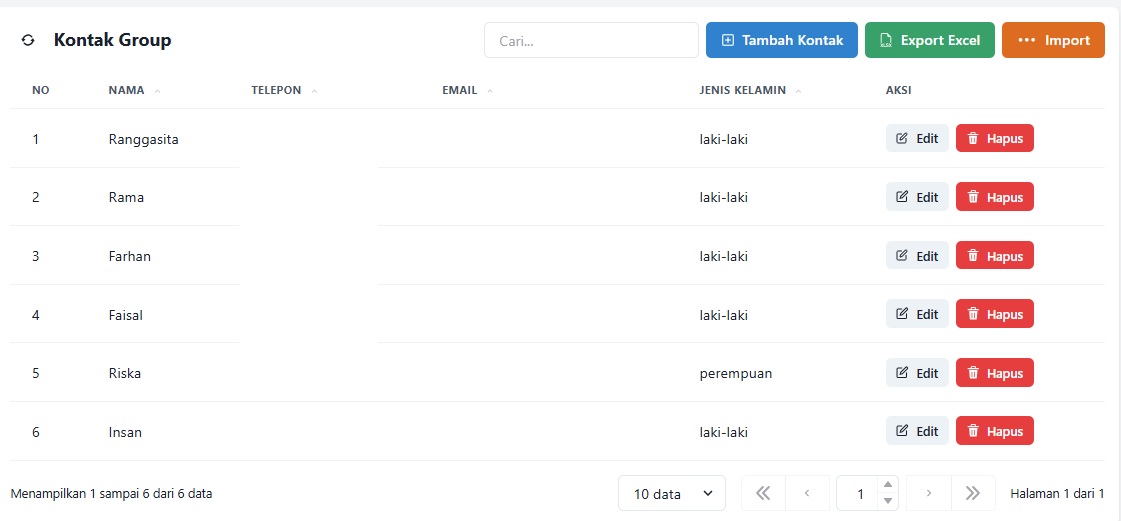Increase page number with up stepper arrow
Image resolution: width=1121 pixels, height=521 pixels.
[x=887, y=485]
